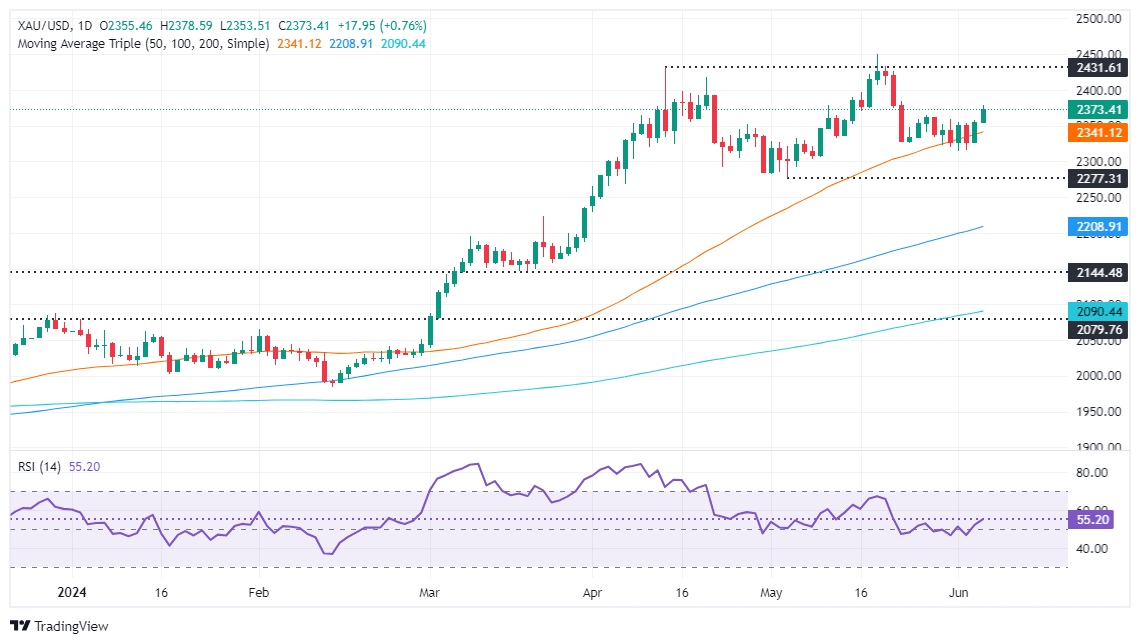Select the XAU/USD symbol title
This screenshot has height=644, width=1140.
click(x=44, y=25)
